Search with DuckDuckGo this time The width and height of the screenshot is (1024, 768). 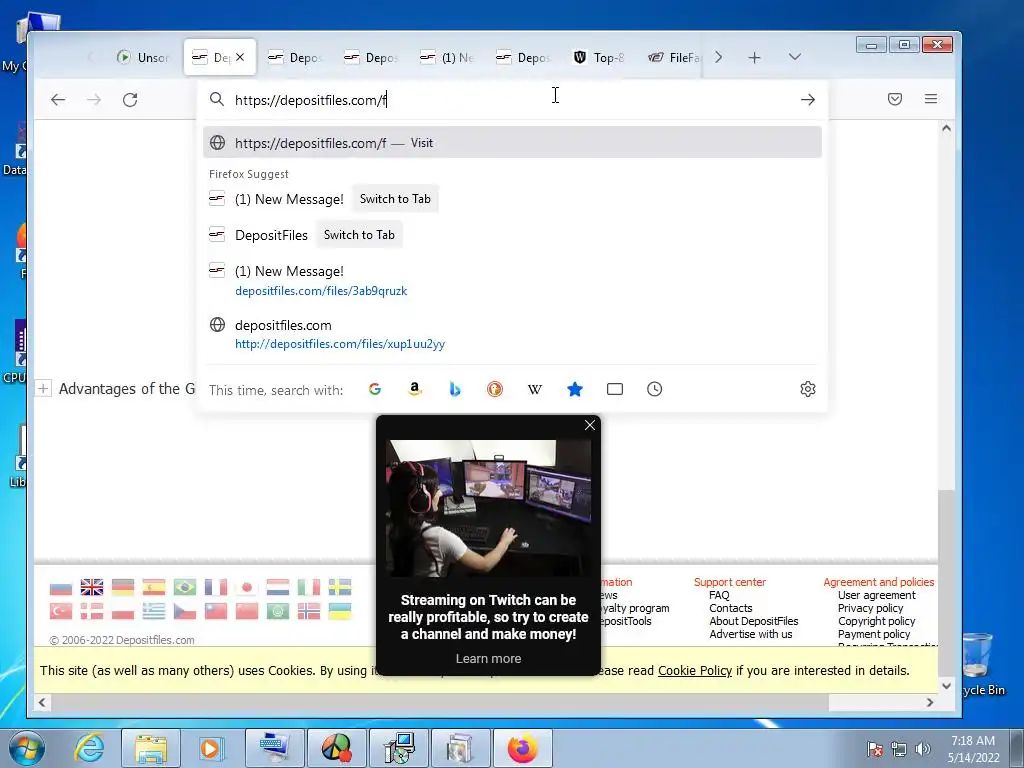[x=495, y=389]
